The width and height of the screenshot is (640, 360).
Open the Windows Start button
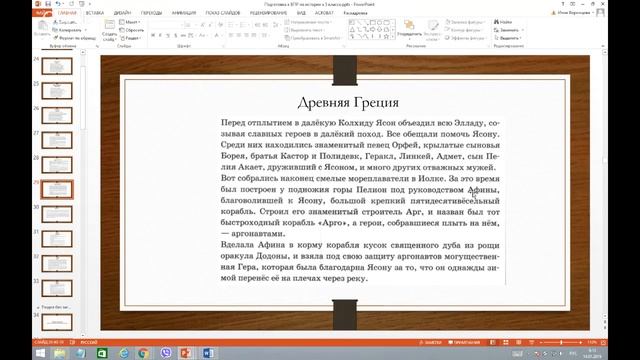coord(40,353)
